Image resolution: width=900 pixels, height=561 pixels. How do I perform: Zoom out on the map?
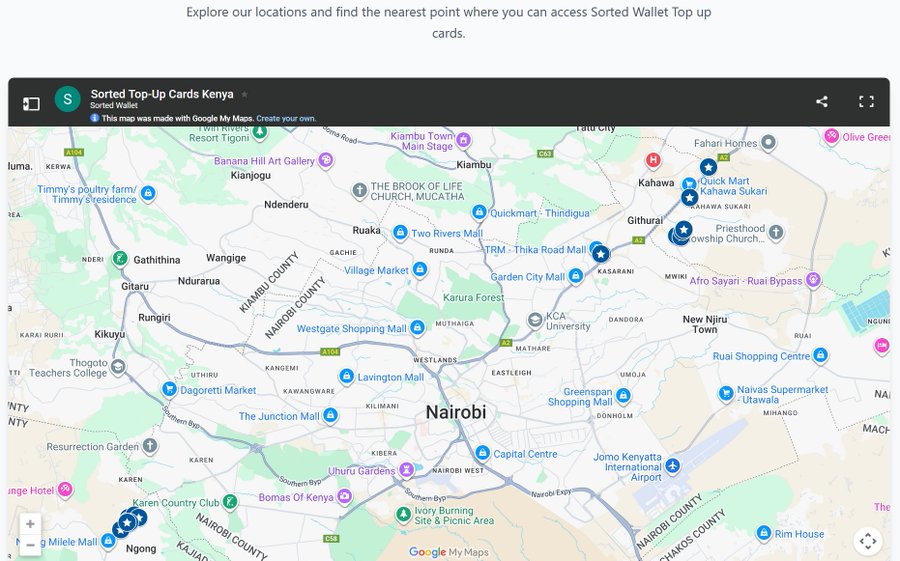click(x=30, y=545)
